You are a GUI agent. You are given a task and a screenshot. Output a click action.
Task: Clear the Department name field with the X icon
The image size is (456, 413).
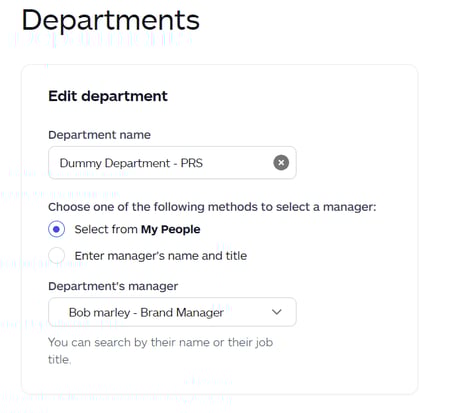click(x=281, y=163)
